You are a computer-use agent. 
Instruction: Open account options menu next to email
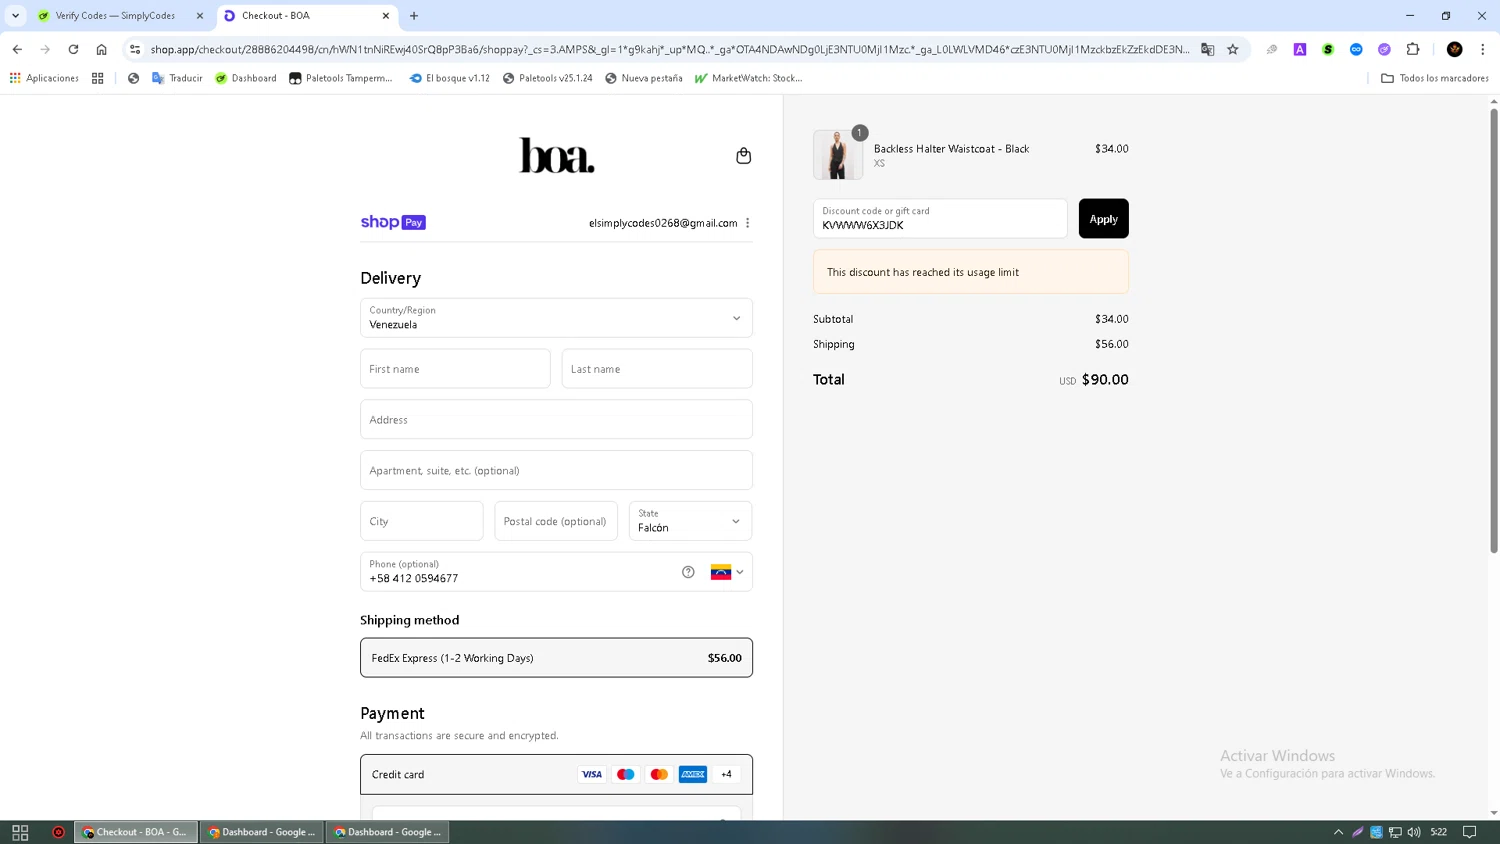748,223
